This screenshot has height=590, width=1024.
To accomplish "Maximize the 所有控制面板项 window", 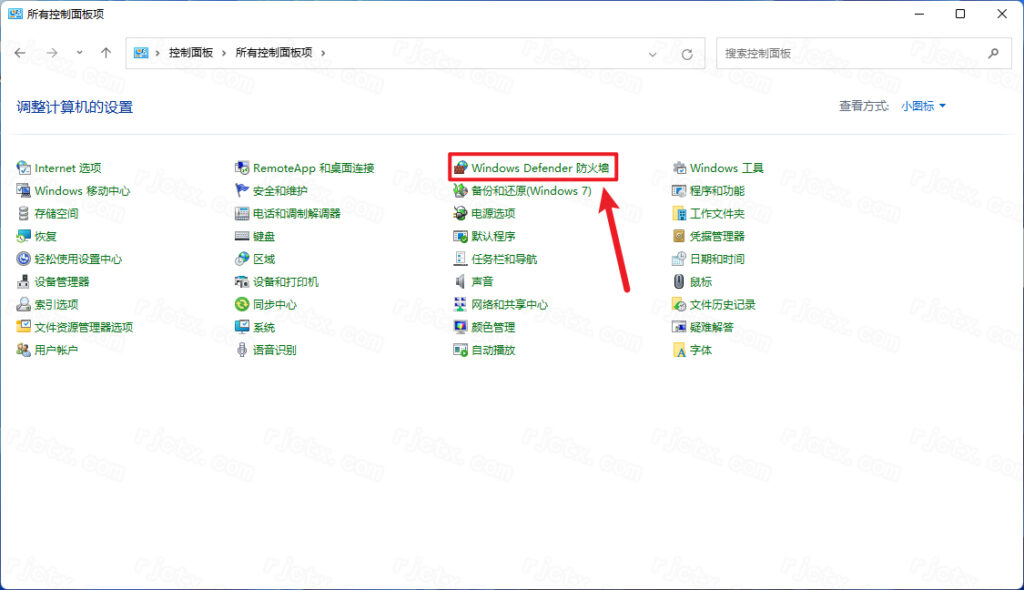I will (960, 14).
